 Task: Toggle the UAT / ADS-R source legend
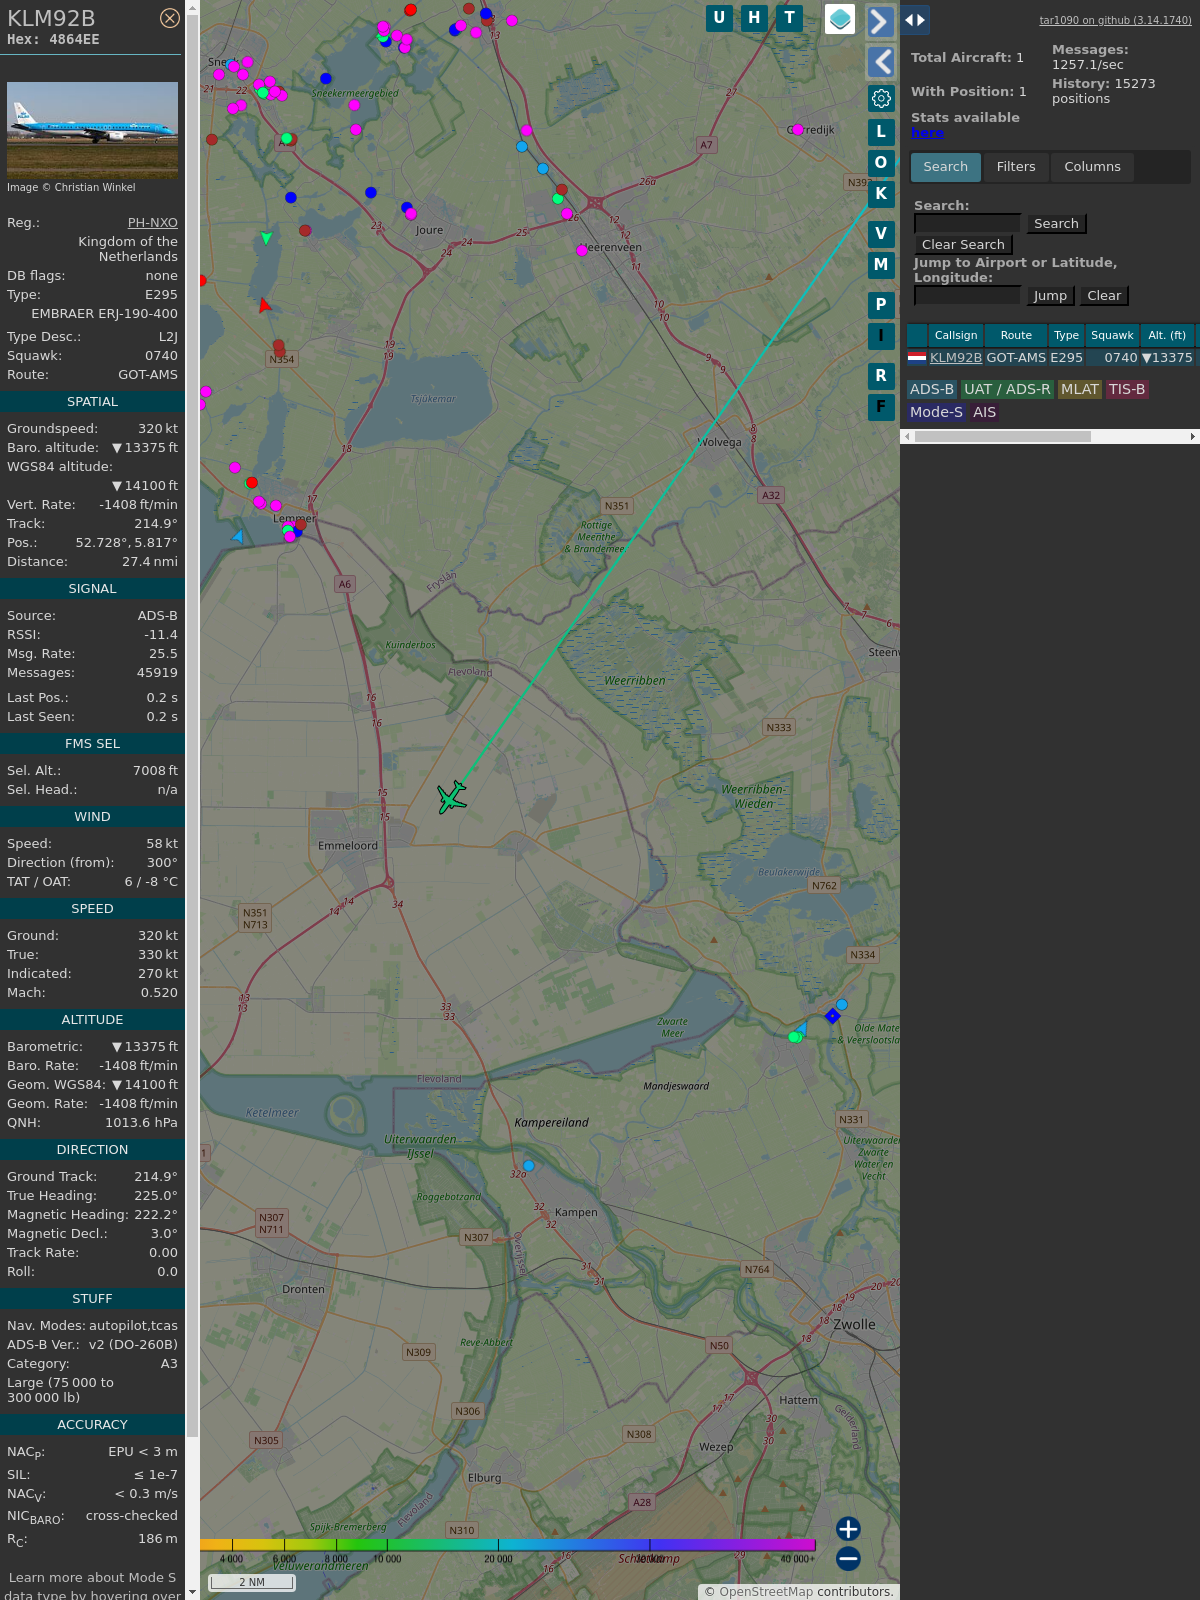1007,390
